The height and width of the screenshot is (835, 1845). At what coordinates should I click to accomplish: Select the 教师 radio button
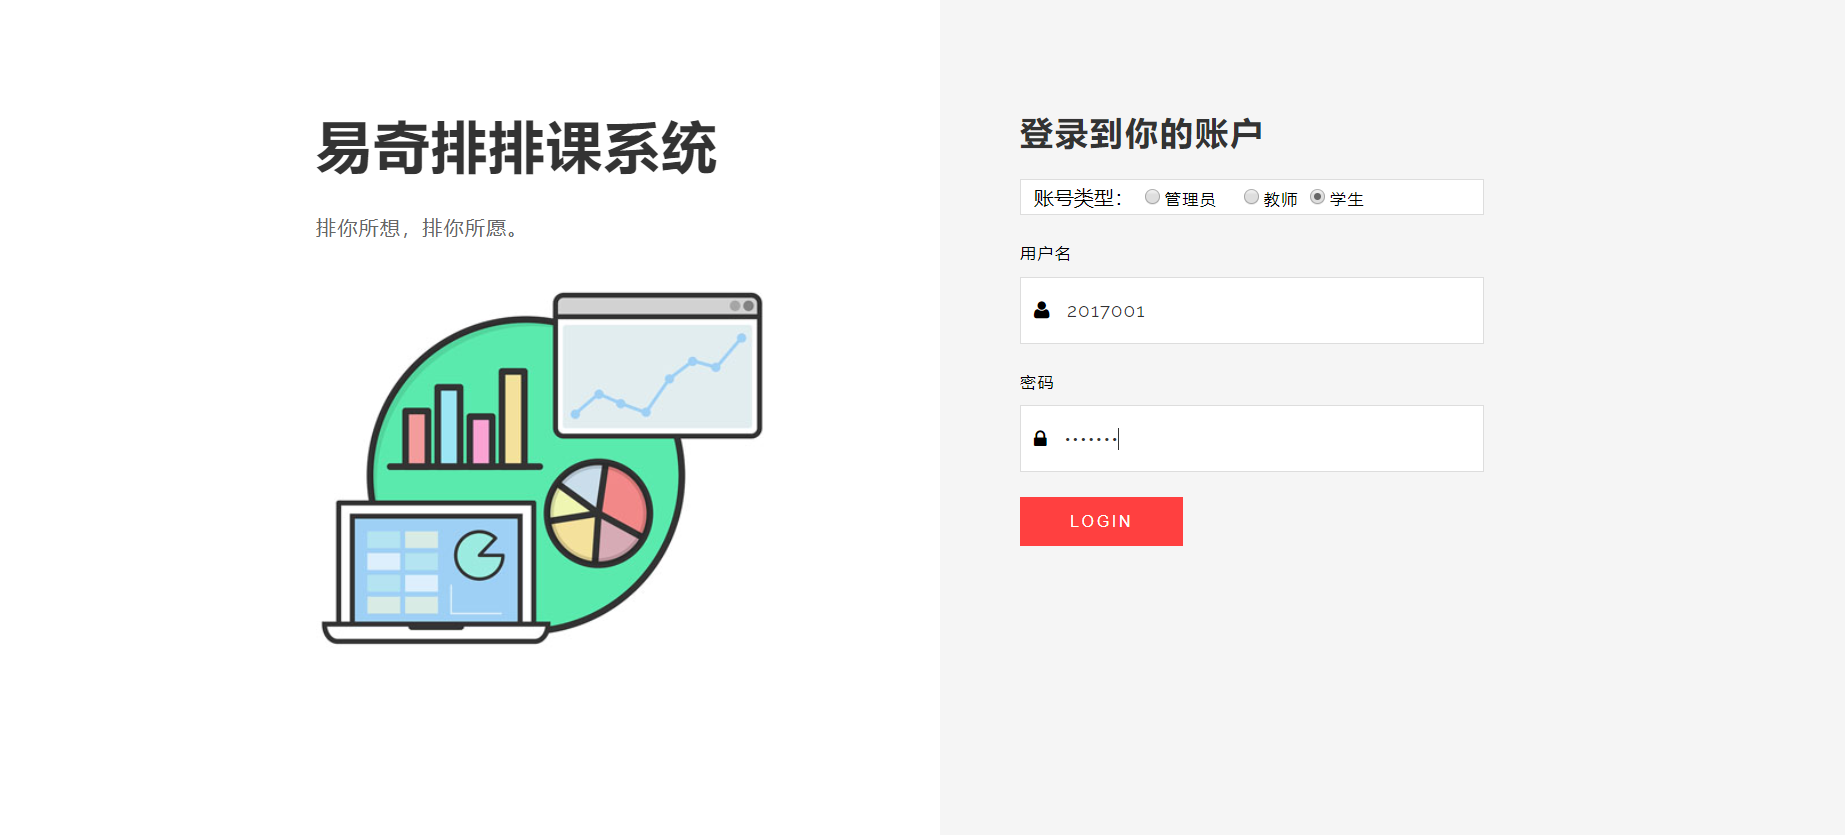point(1251,197)
